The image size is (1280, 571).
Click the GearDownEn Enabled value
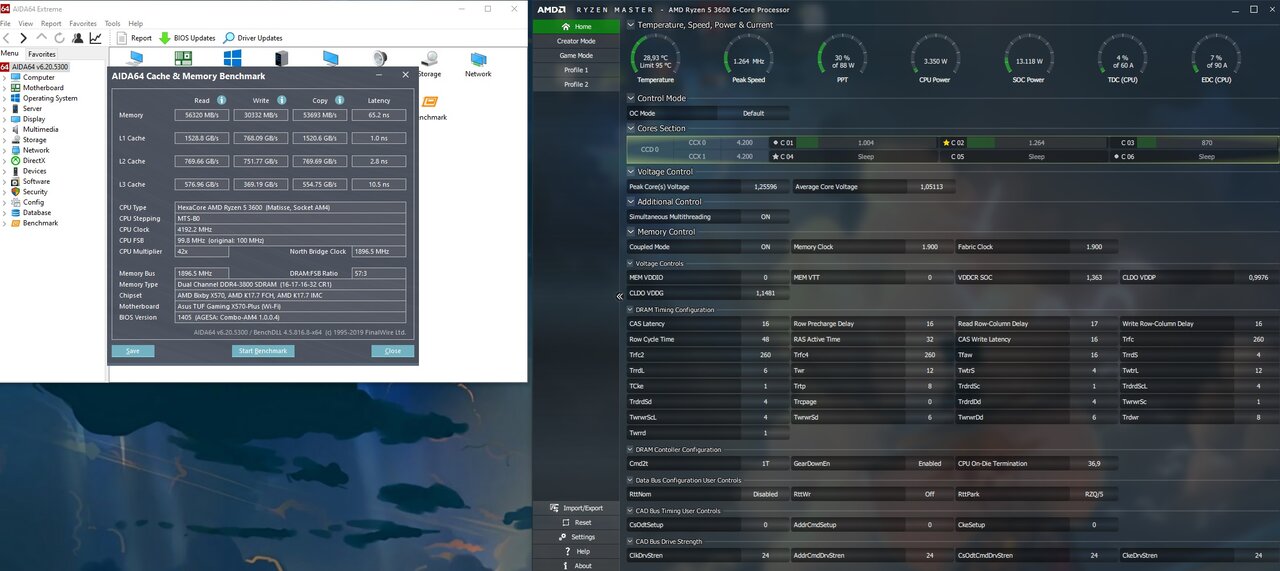click(929, 464)
